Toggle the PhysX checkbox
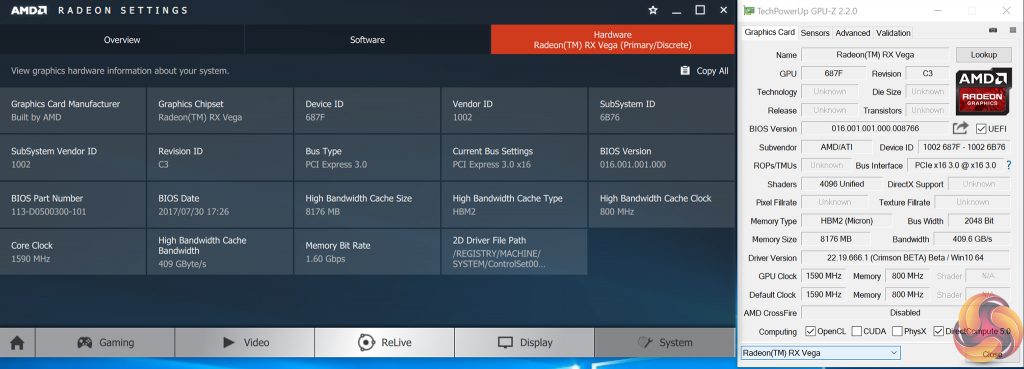The image size is (1024, 369). pyautogui.click(x=897, y=331)
